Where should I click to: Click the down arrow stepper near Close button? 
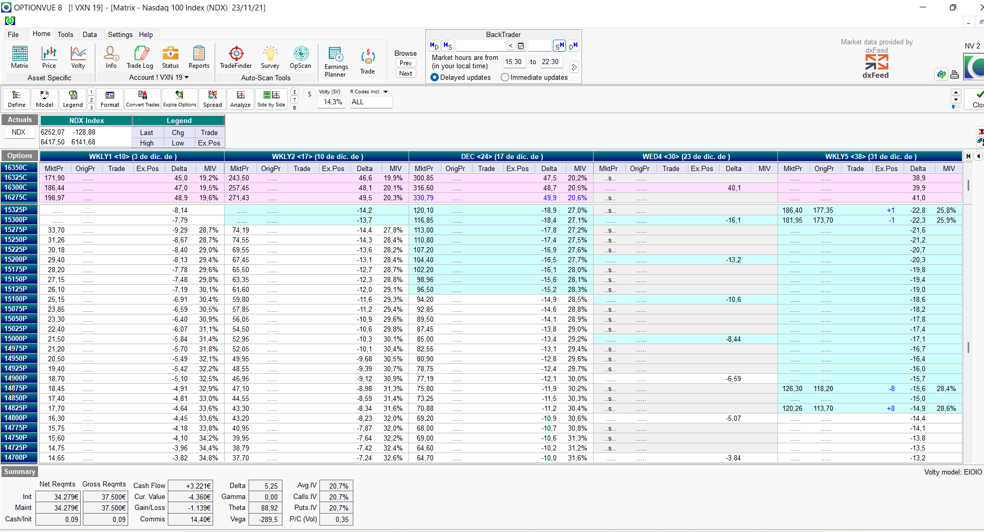pyautogui.click(x=956, y=100)
